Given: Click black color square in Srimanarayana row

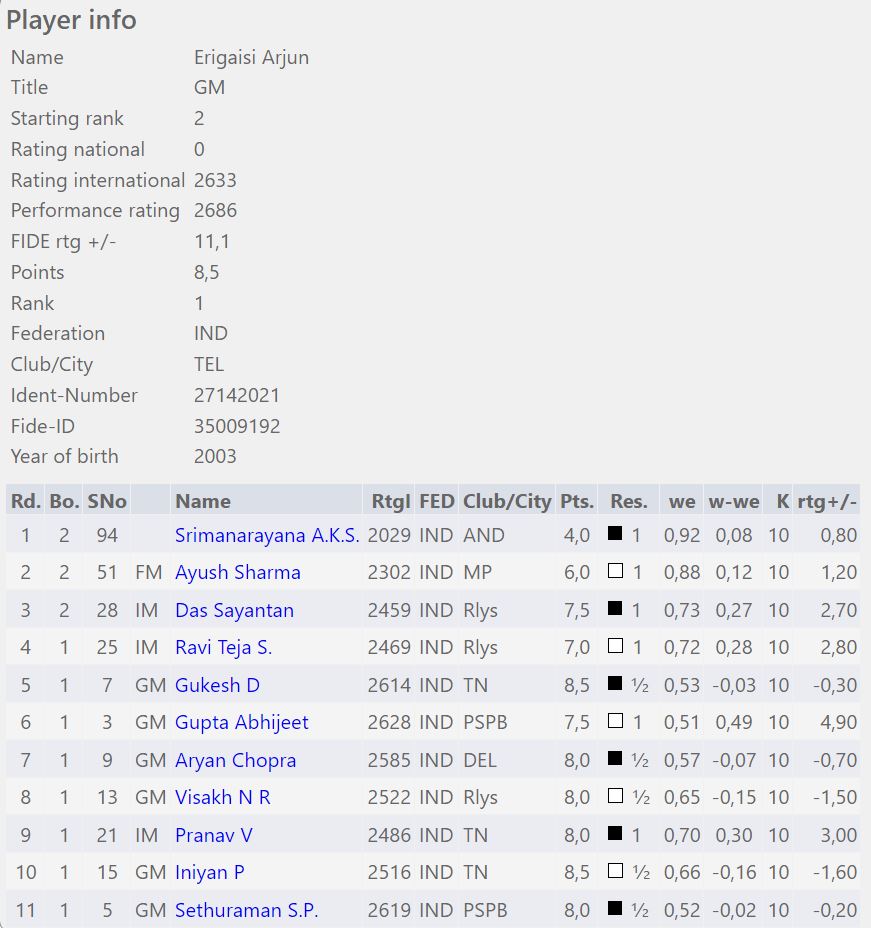Looking at the screenshot, I should pyautogui.click(x=615, y=535).
